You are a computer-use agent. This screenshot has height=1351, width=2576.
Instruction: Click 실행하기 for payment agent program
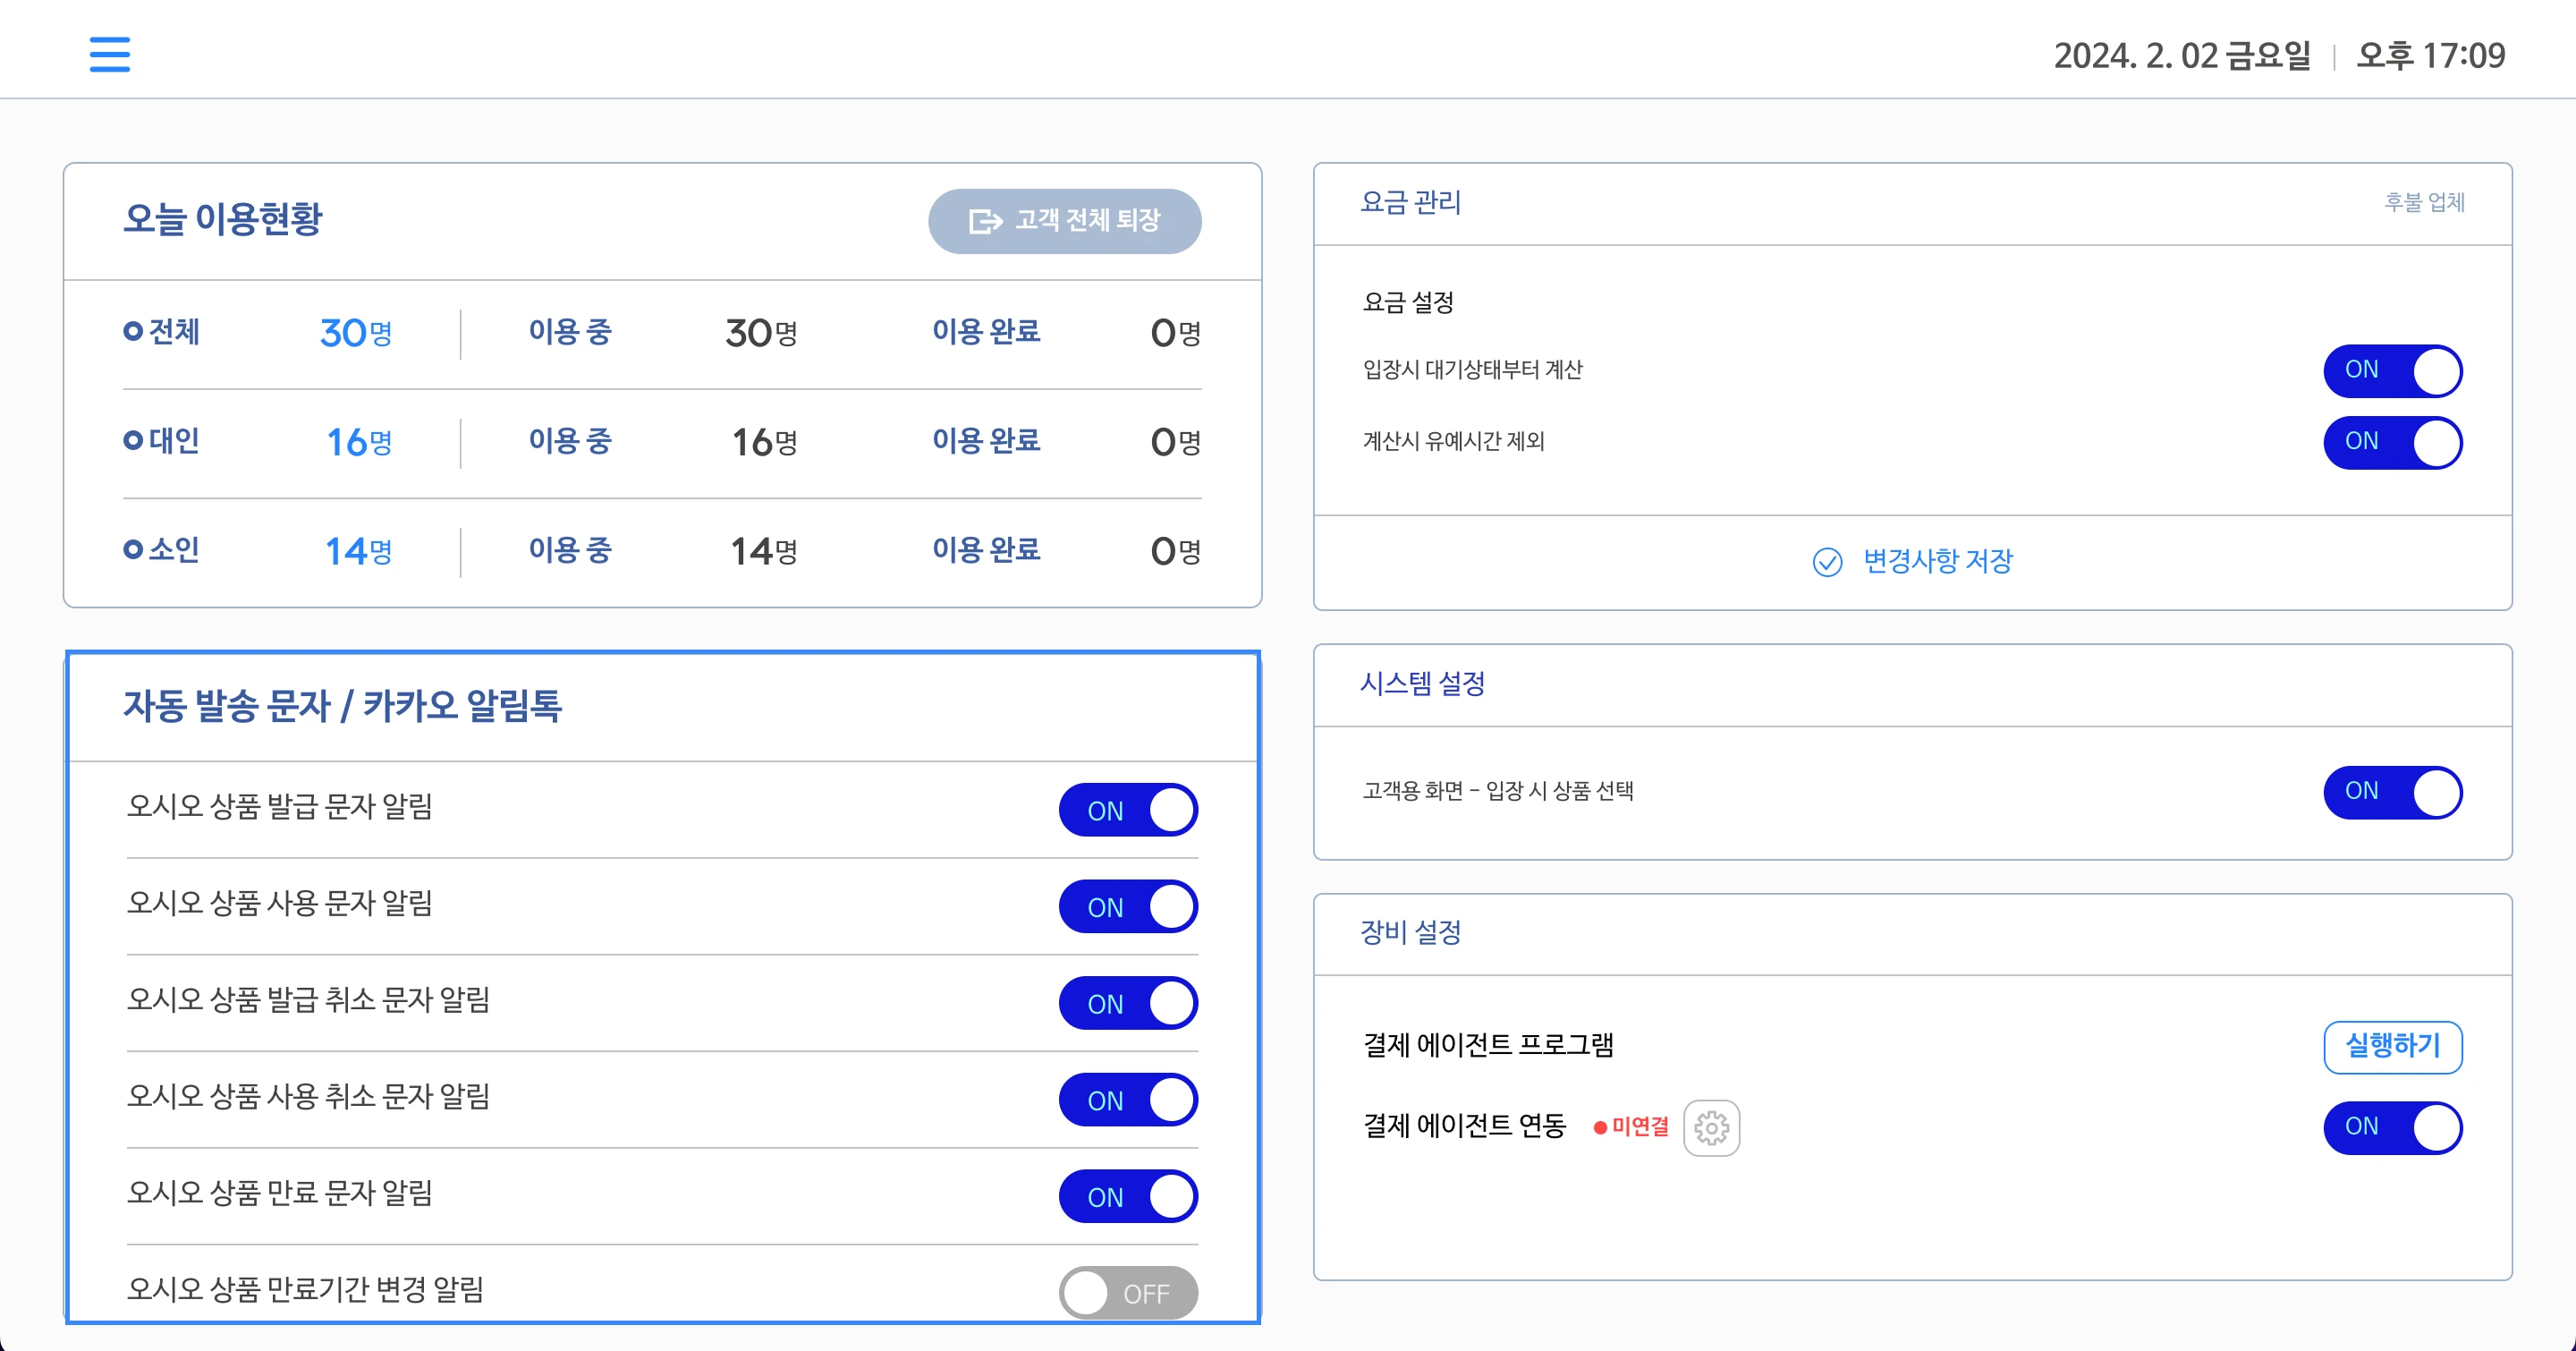coord(2392,1047)
